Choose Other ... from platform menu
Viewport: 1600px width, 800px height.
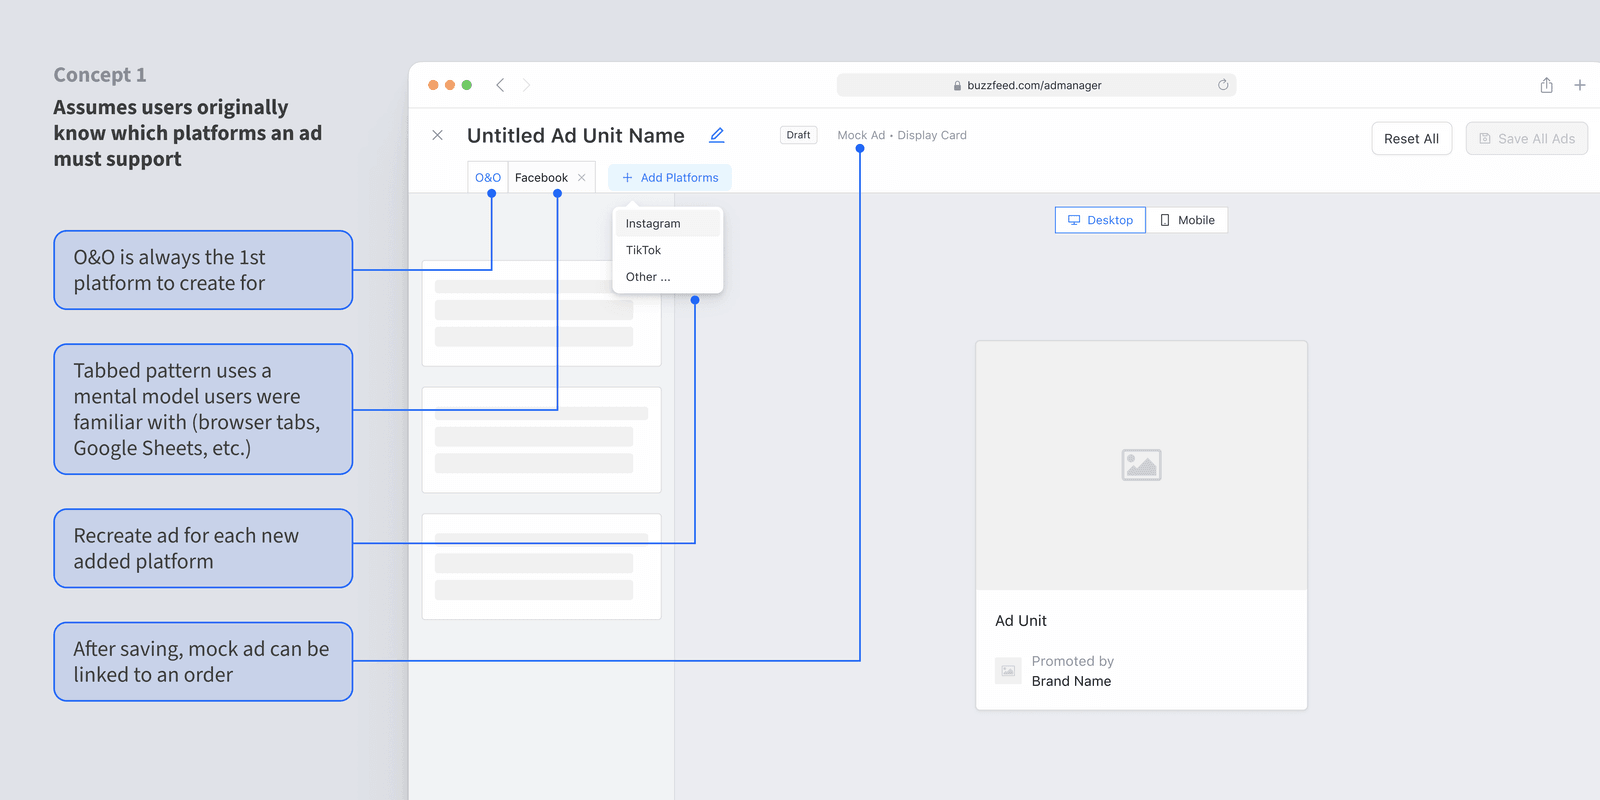tap(667, 277)
